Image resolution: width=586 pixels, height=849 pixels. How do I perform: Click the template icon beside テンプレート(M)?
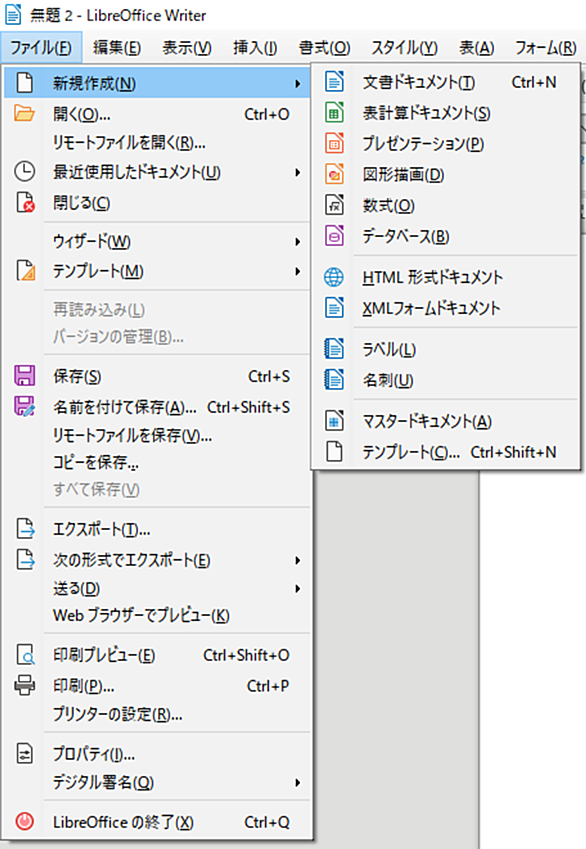click(x=25, y=271)
